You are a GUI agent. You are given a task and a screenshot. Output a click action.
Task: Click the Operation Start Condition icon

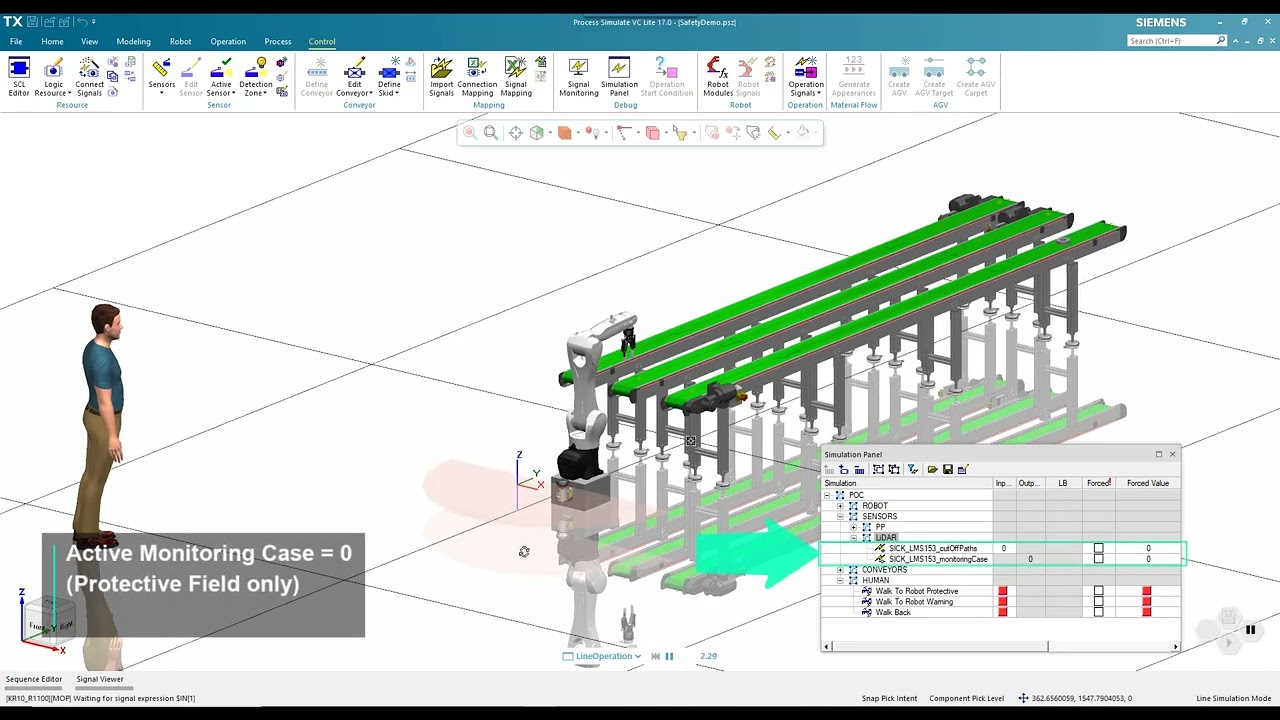tap(667, 77)
